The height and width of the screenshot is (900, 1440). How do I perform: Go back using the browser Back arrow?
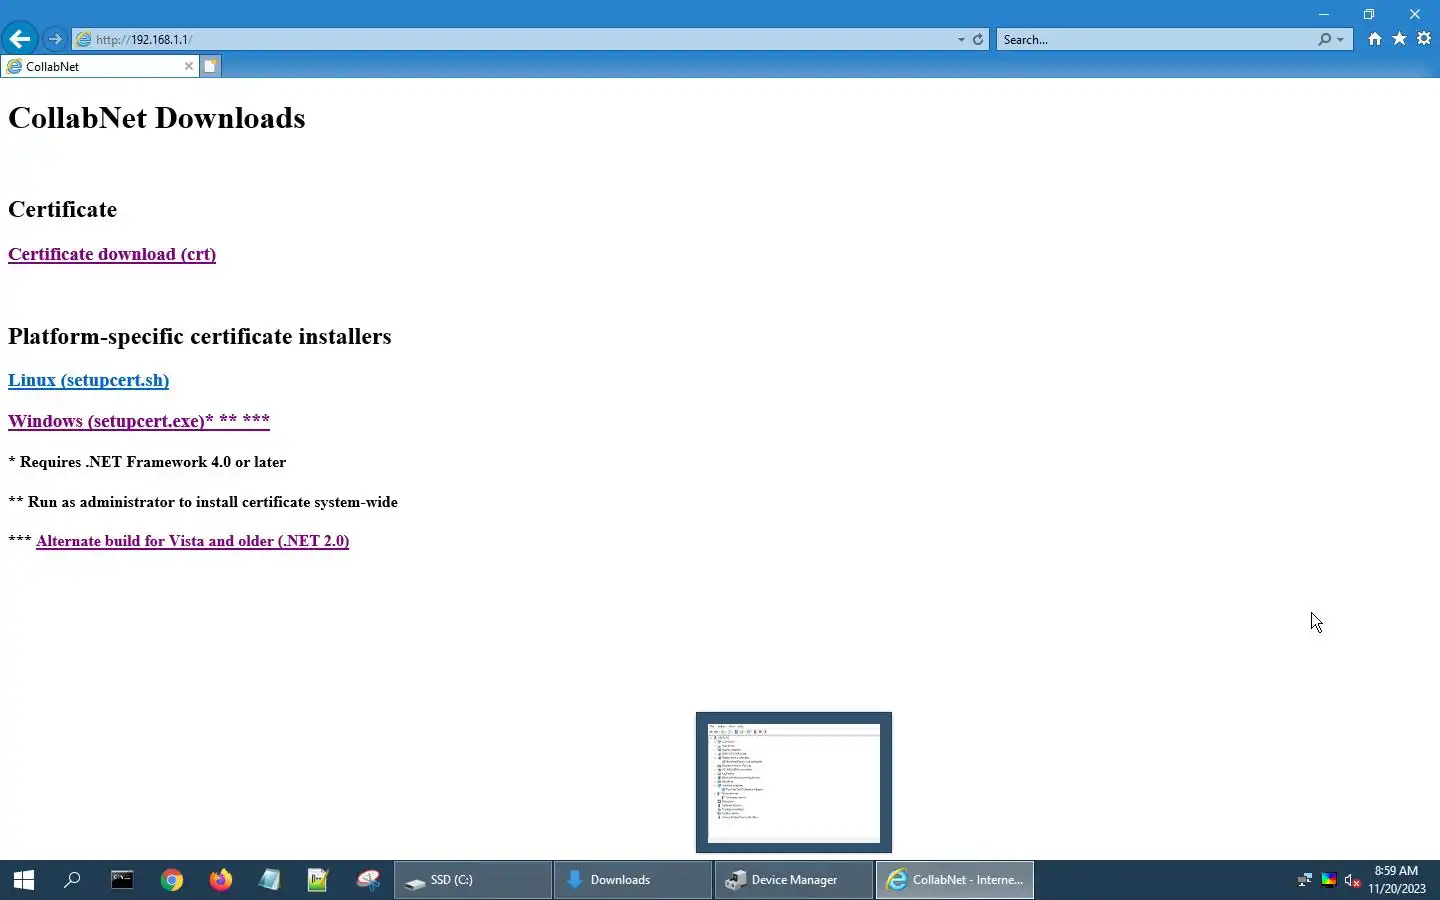[19, 39]
